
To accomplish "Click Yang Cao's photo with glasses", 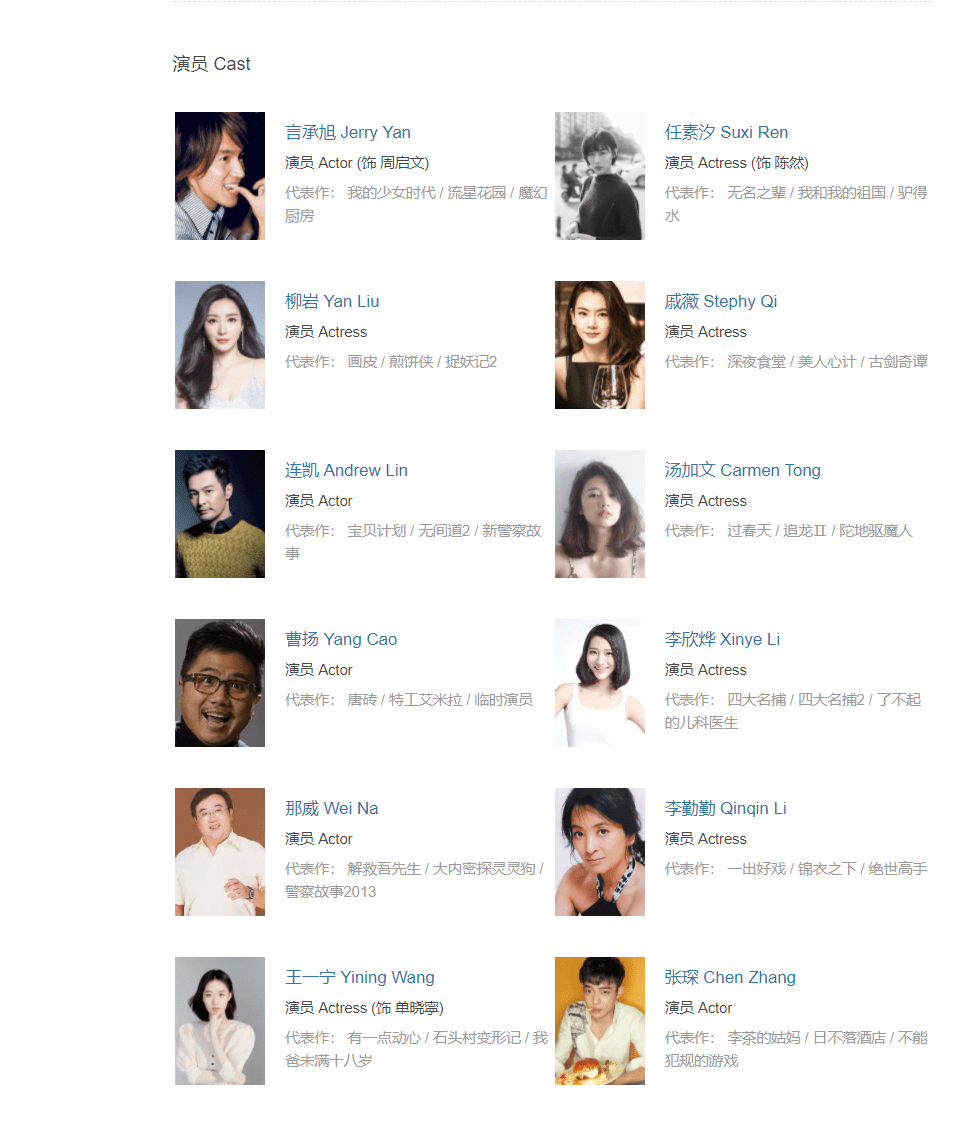I will click(220, 683).
